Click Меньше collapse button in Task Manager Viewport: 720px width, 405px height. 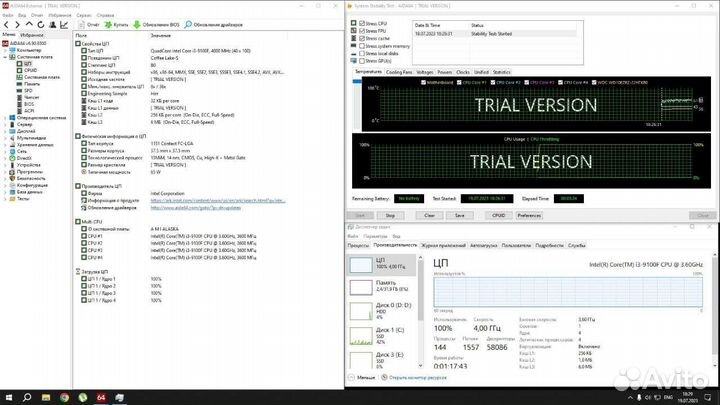[x=362, y=377]
